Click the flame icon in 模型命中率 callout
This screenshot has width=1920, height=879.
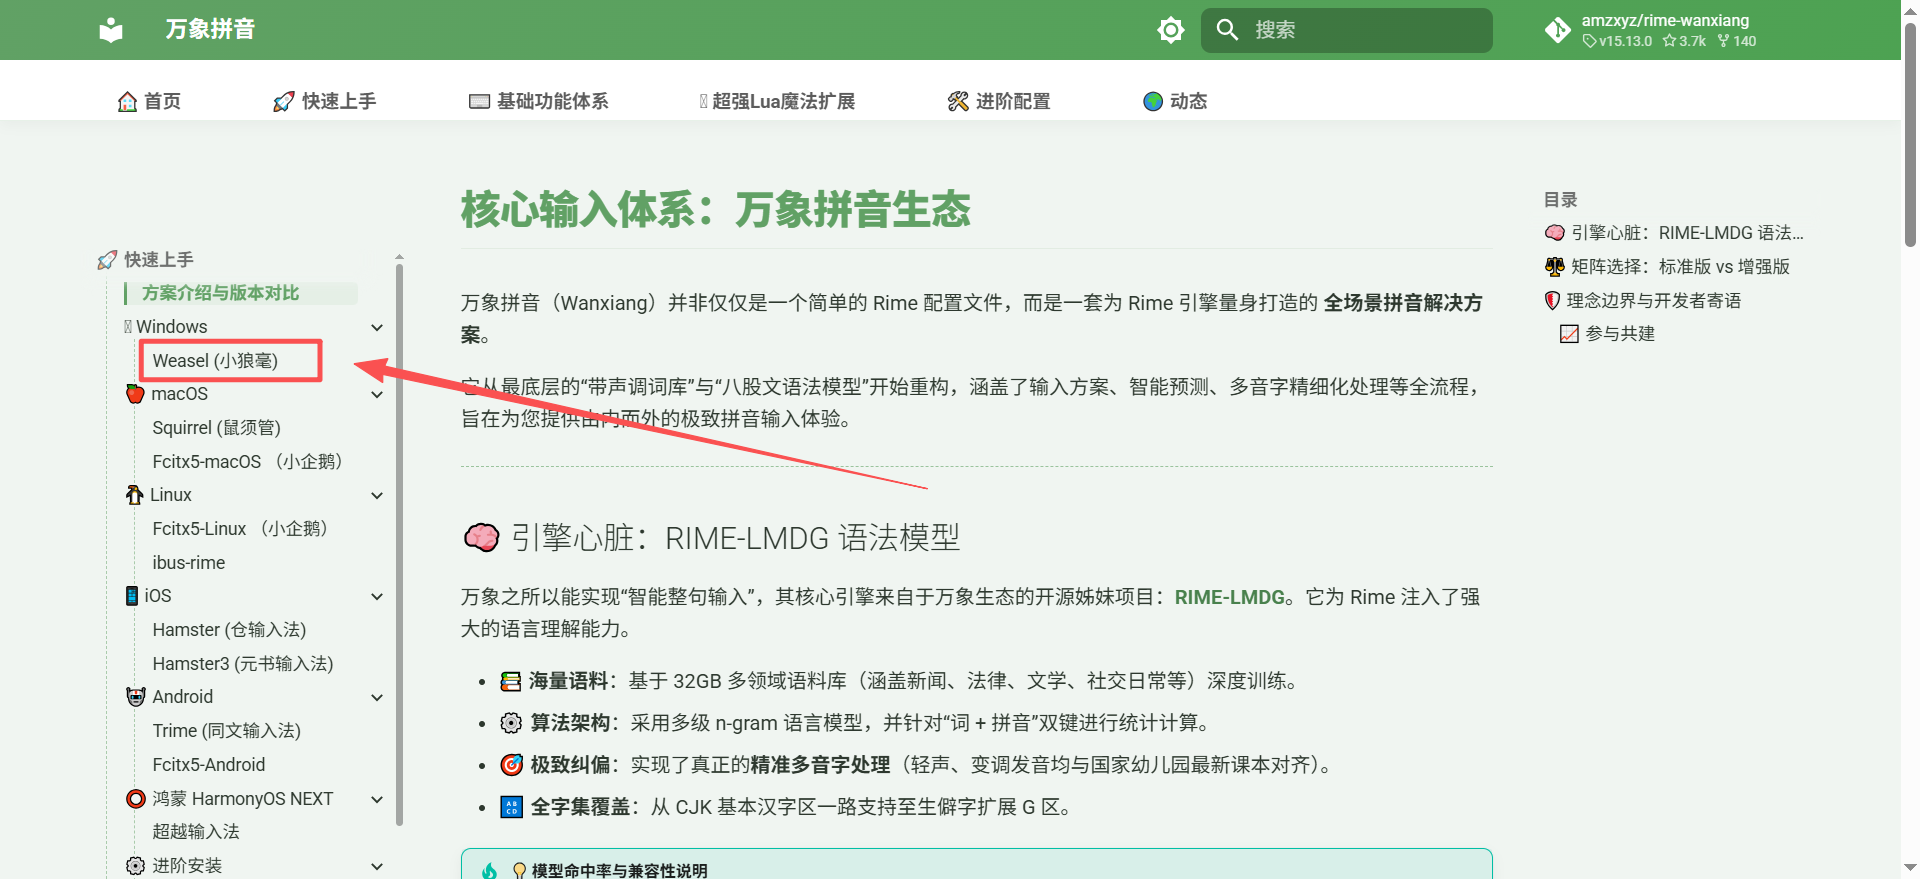pyautogui.click(x=489, y=871)
